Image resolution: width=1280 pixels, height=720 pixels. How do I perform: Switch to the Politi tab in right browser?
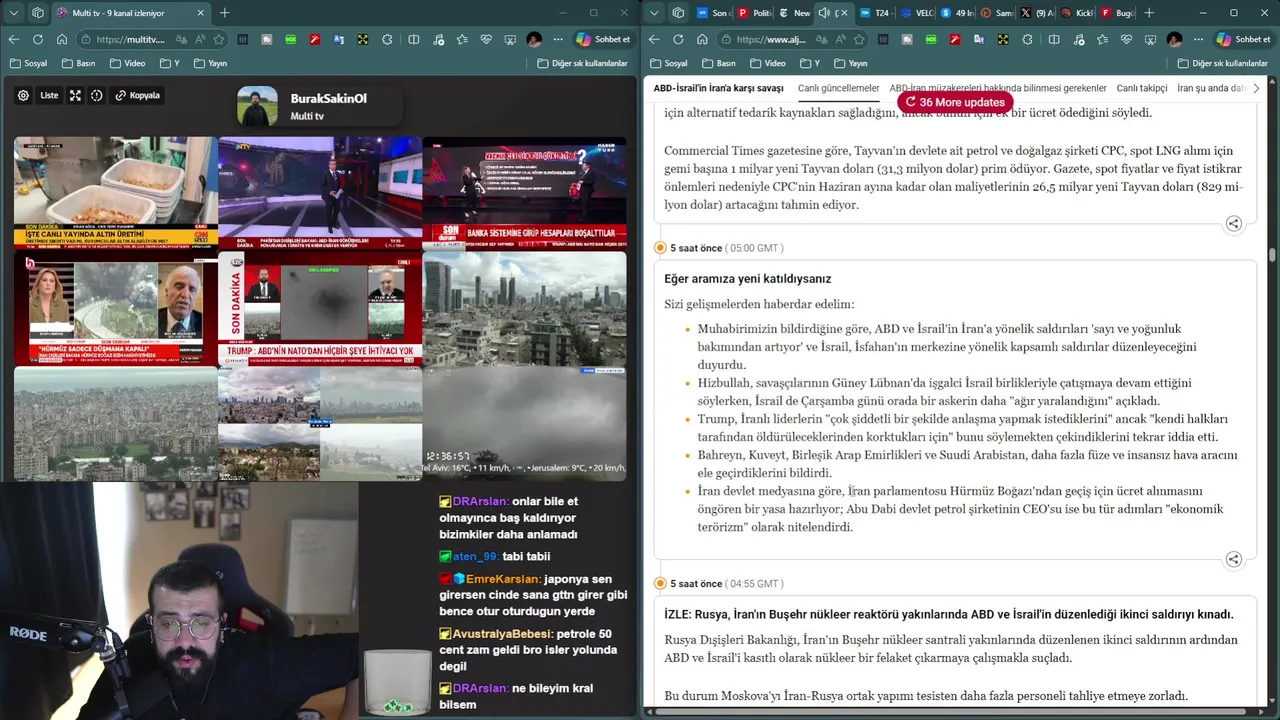[754, 13]
